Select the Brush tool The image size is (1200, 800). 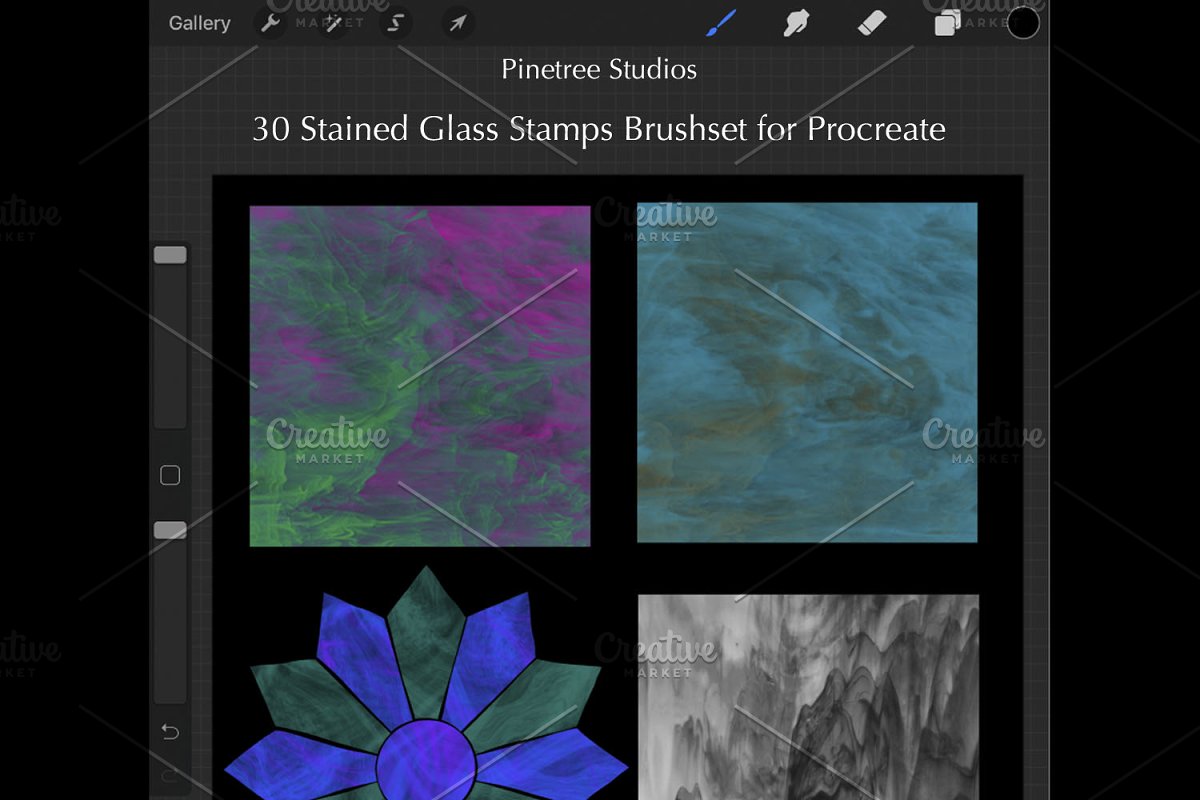(722, 22)
